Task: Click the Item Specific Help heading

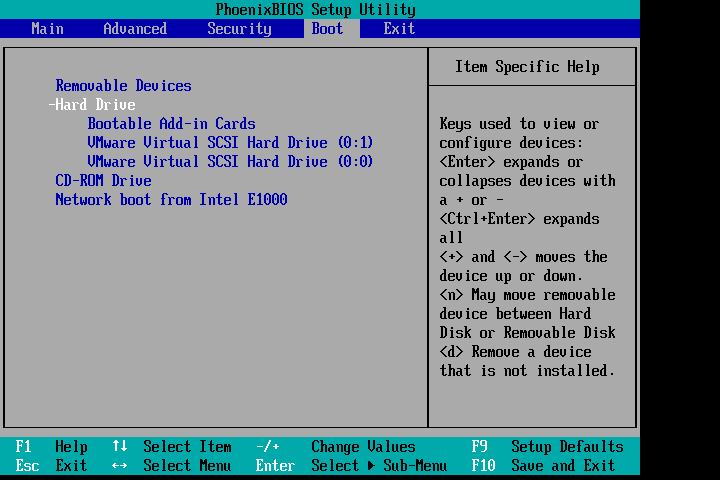Action: tap(527, 67)
